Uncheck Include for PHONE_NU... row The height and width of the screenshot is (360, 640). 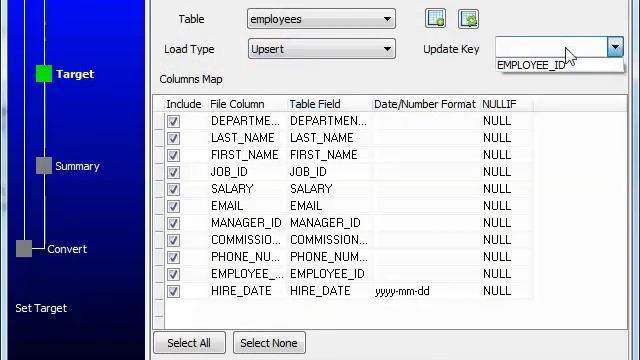click(173, 257)
